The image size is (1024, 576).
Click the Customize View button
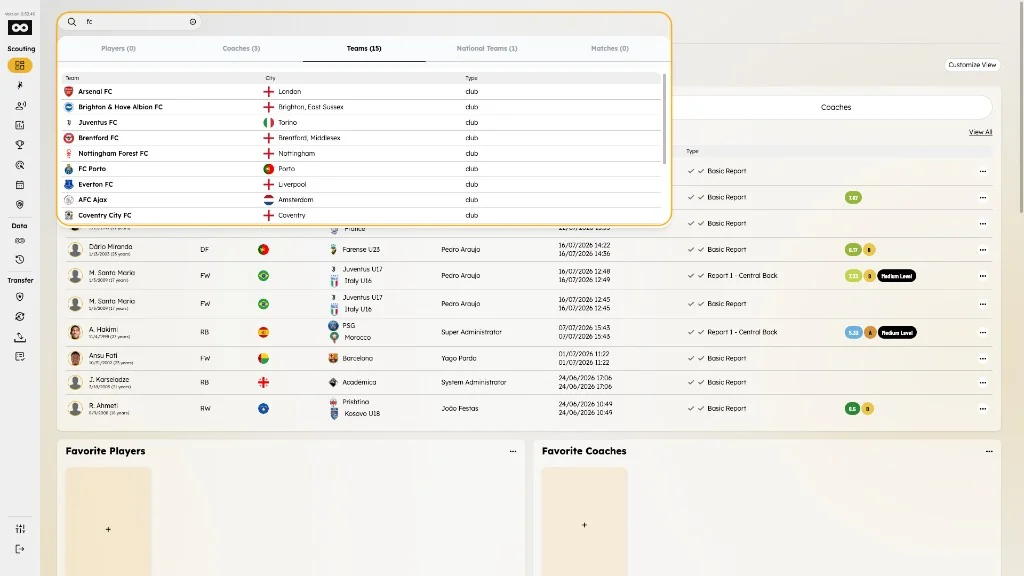972,65
